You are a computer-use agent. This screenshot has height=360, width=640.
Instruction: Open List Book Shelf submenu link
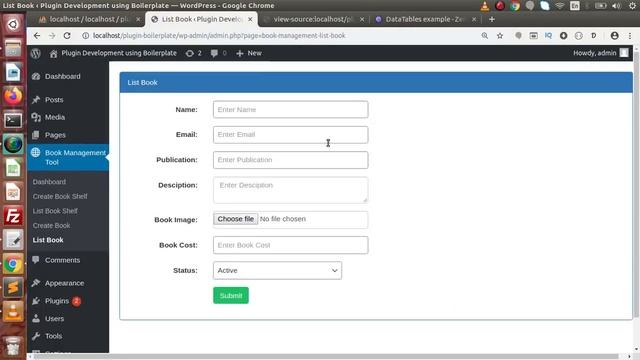pyautogui.click(x=55, y=211)
